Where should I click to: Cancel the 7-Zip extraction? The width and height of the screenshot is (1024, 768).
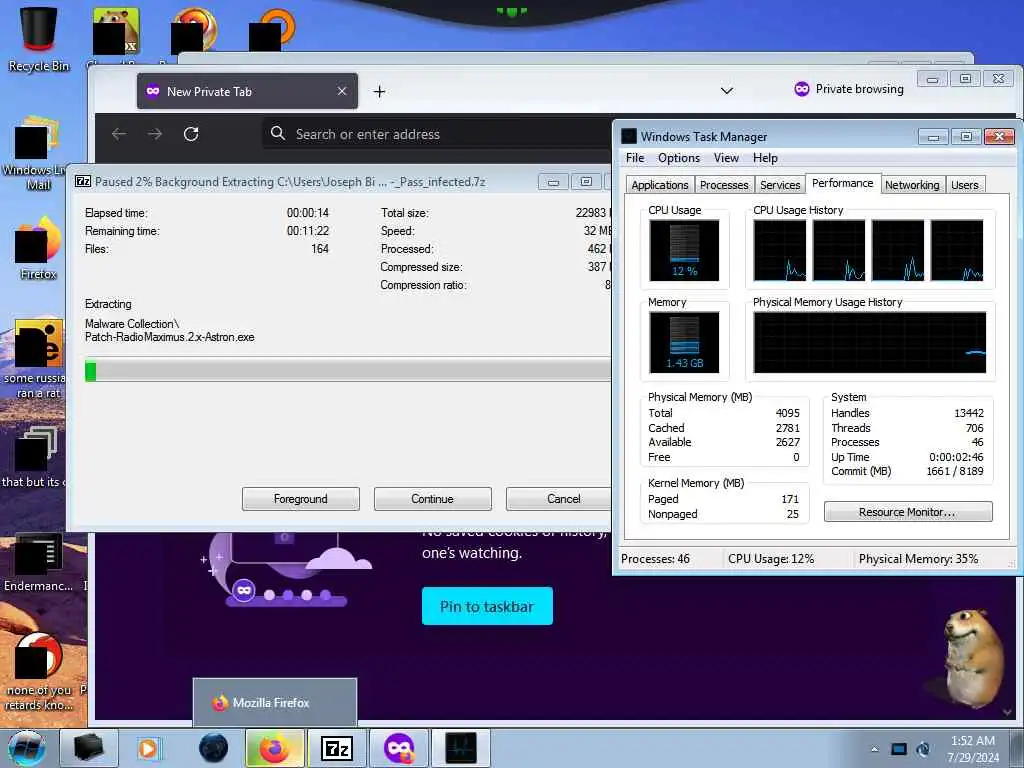(560, 499)
